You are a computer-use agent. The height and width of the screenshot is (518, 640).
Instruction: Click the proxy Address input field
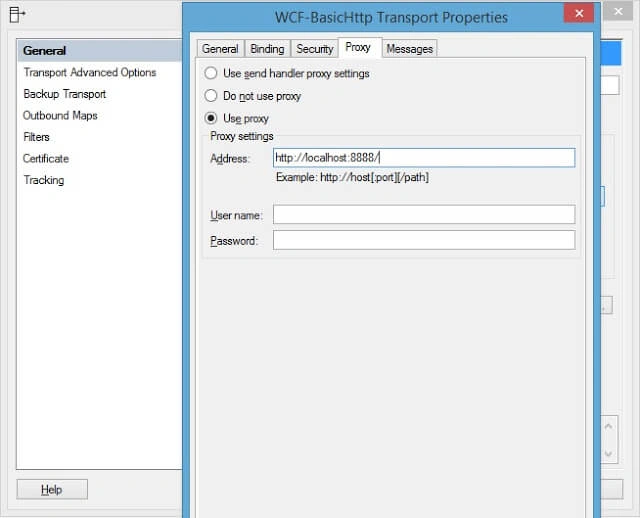tap(424, 158)
